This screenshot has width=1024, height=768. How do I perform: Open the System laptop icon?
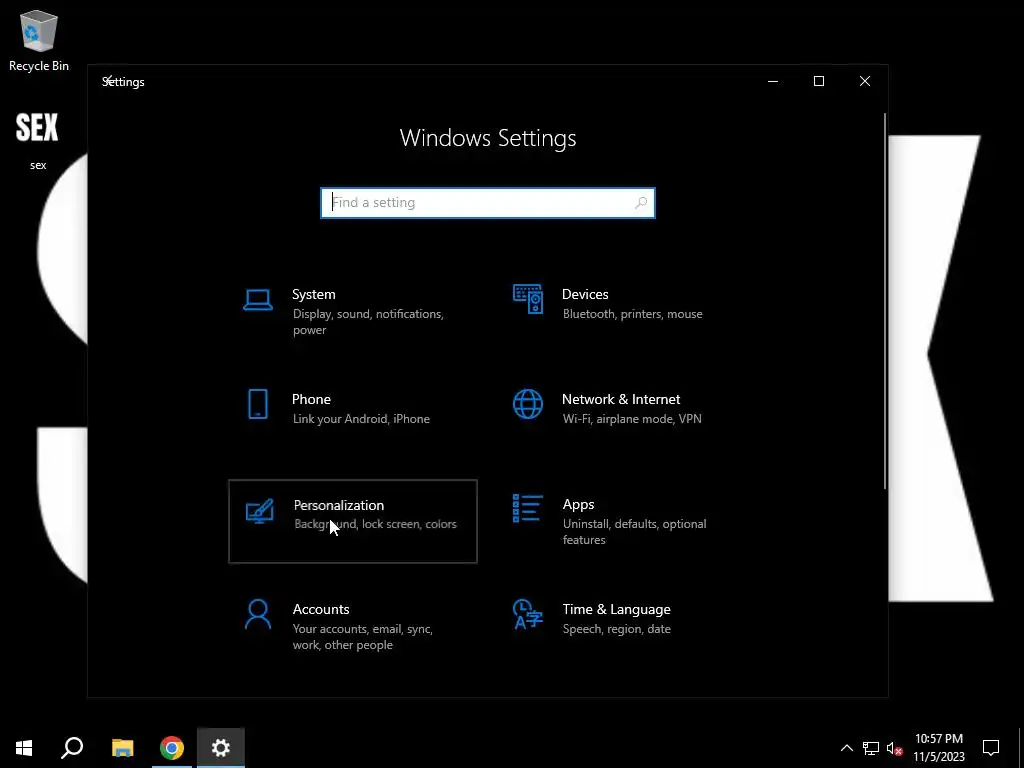258,300
